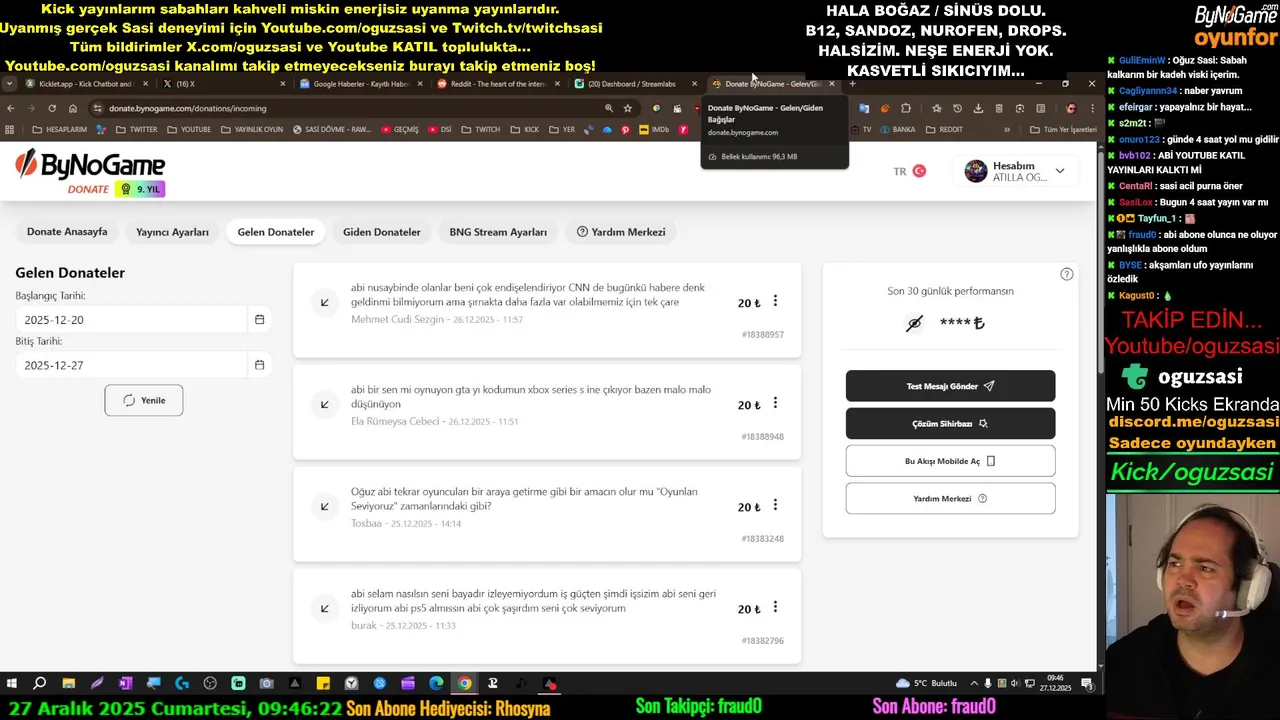Click address bar donate.bynogame.com URL
This screenshot has height=720, width=1280.
[188, 108]
